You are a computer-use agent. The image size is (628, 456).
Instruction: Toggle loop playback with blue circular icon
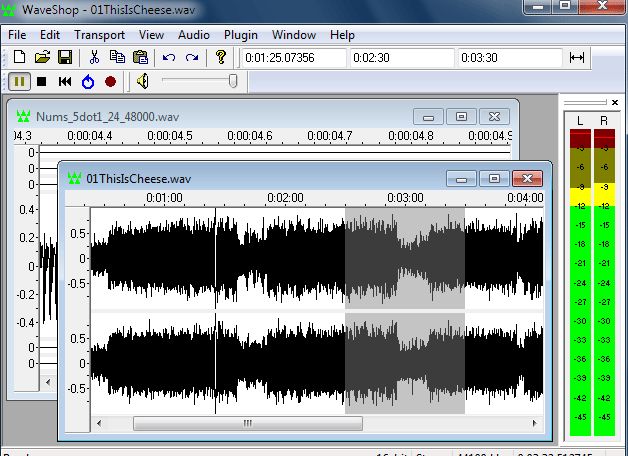coord(88,82)
